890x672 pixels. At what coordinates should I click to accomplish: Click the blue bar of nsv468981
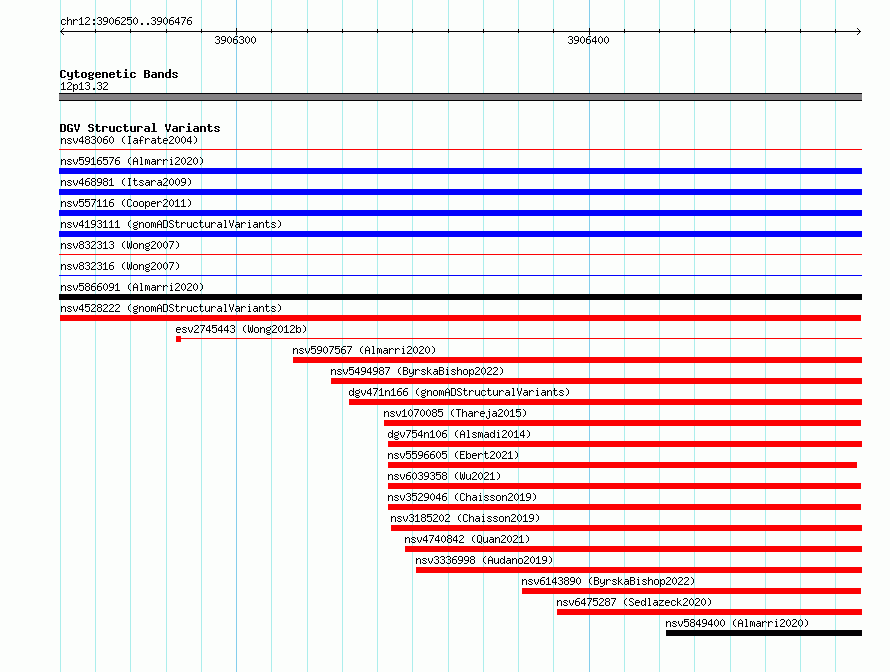pos(460,192)
